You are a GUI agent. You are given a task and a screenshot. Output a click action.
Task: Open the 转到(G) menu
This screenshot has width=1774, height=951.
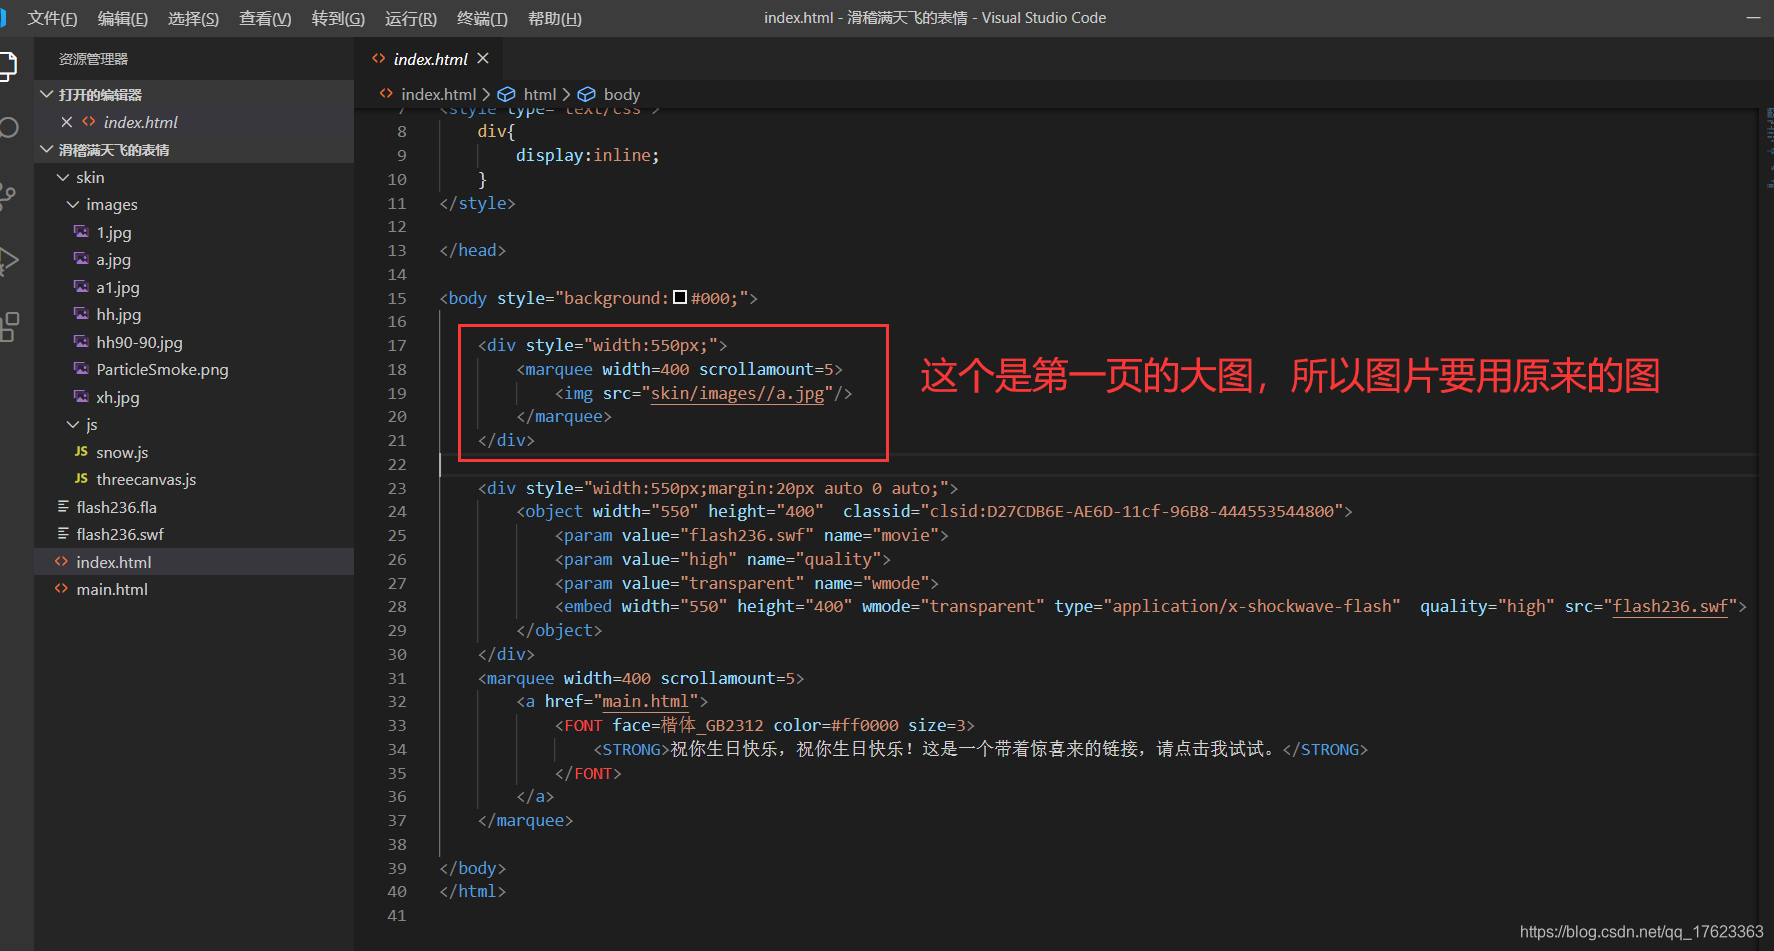click(338, 18)
